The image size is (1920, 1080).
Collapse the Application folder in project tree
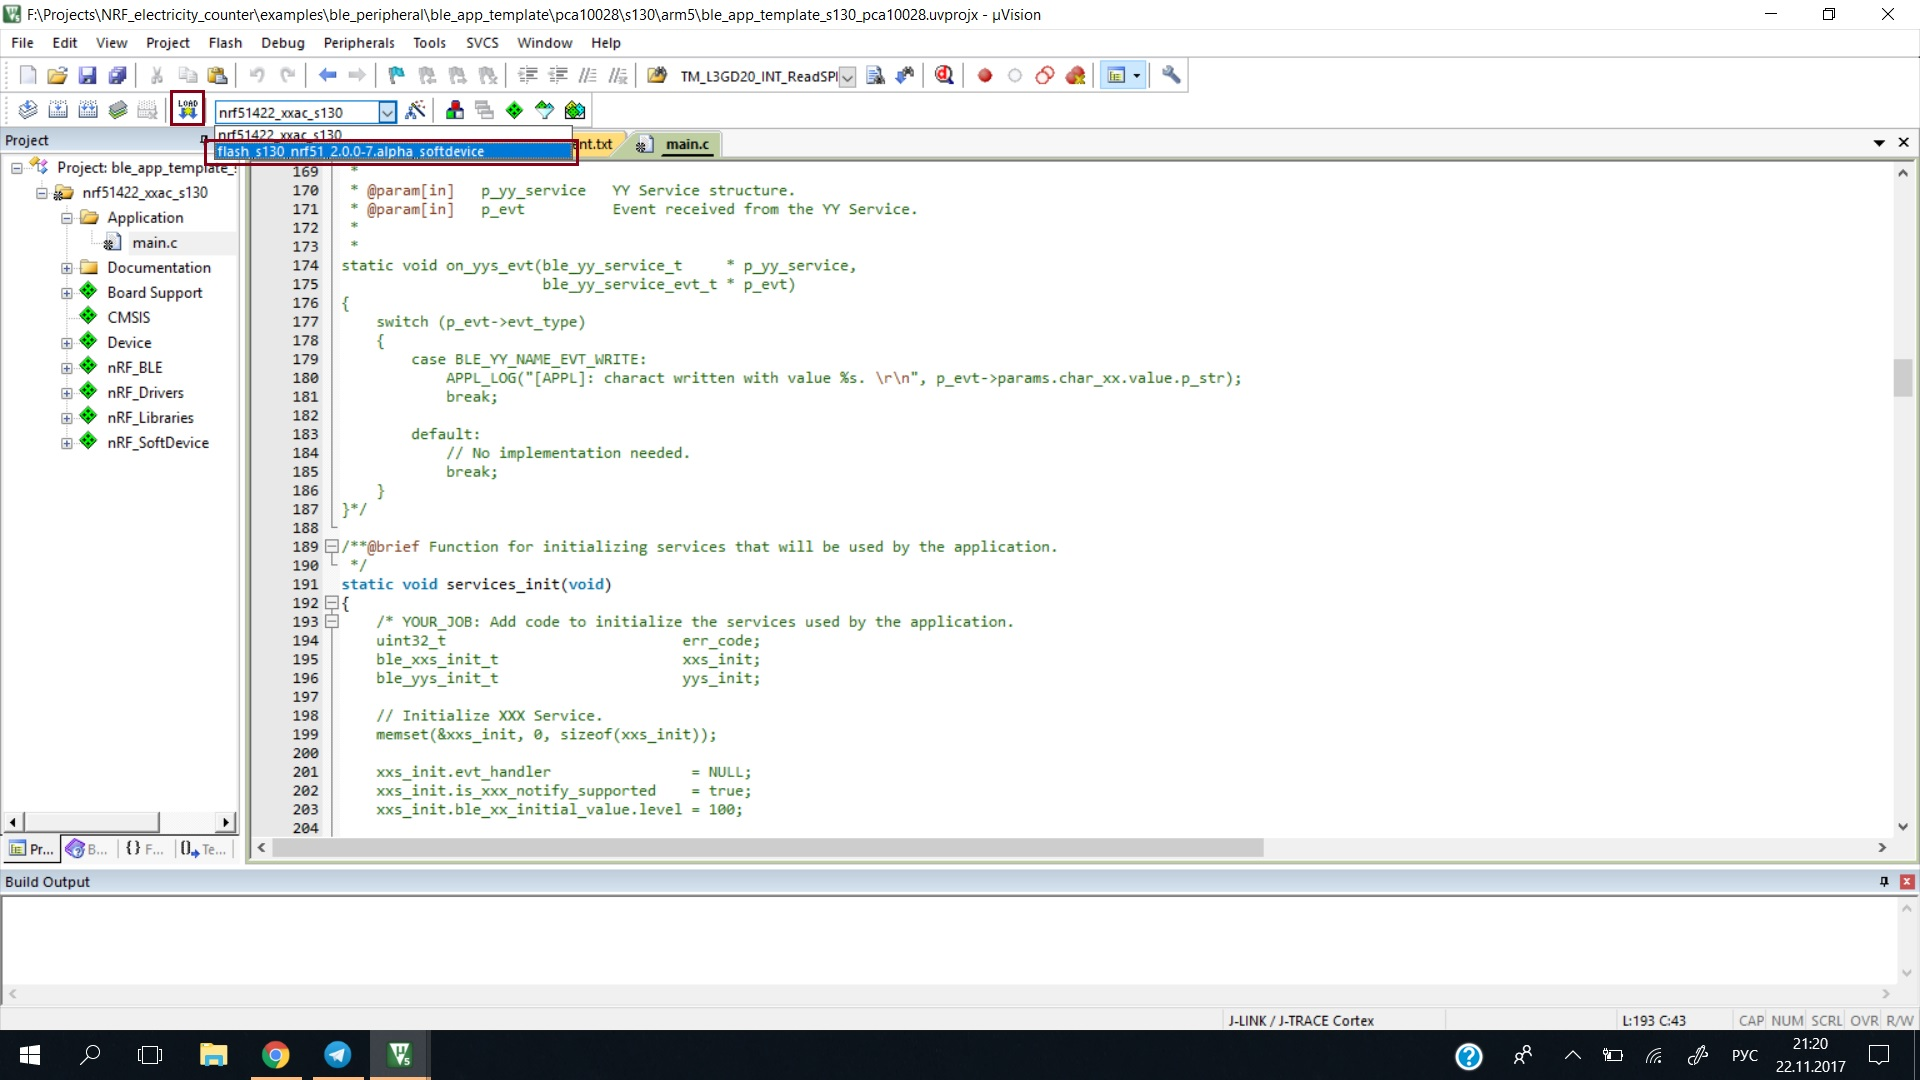66,218
